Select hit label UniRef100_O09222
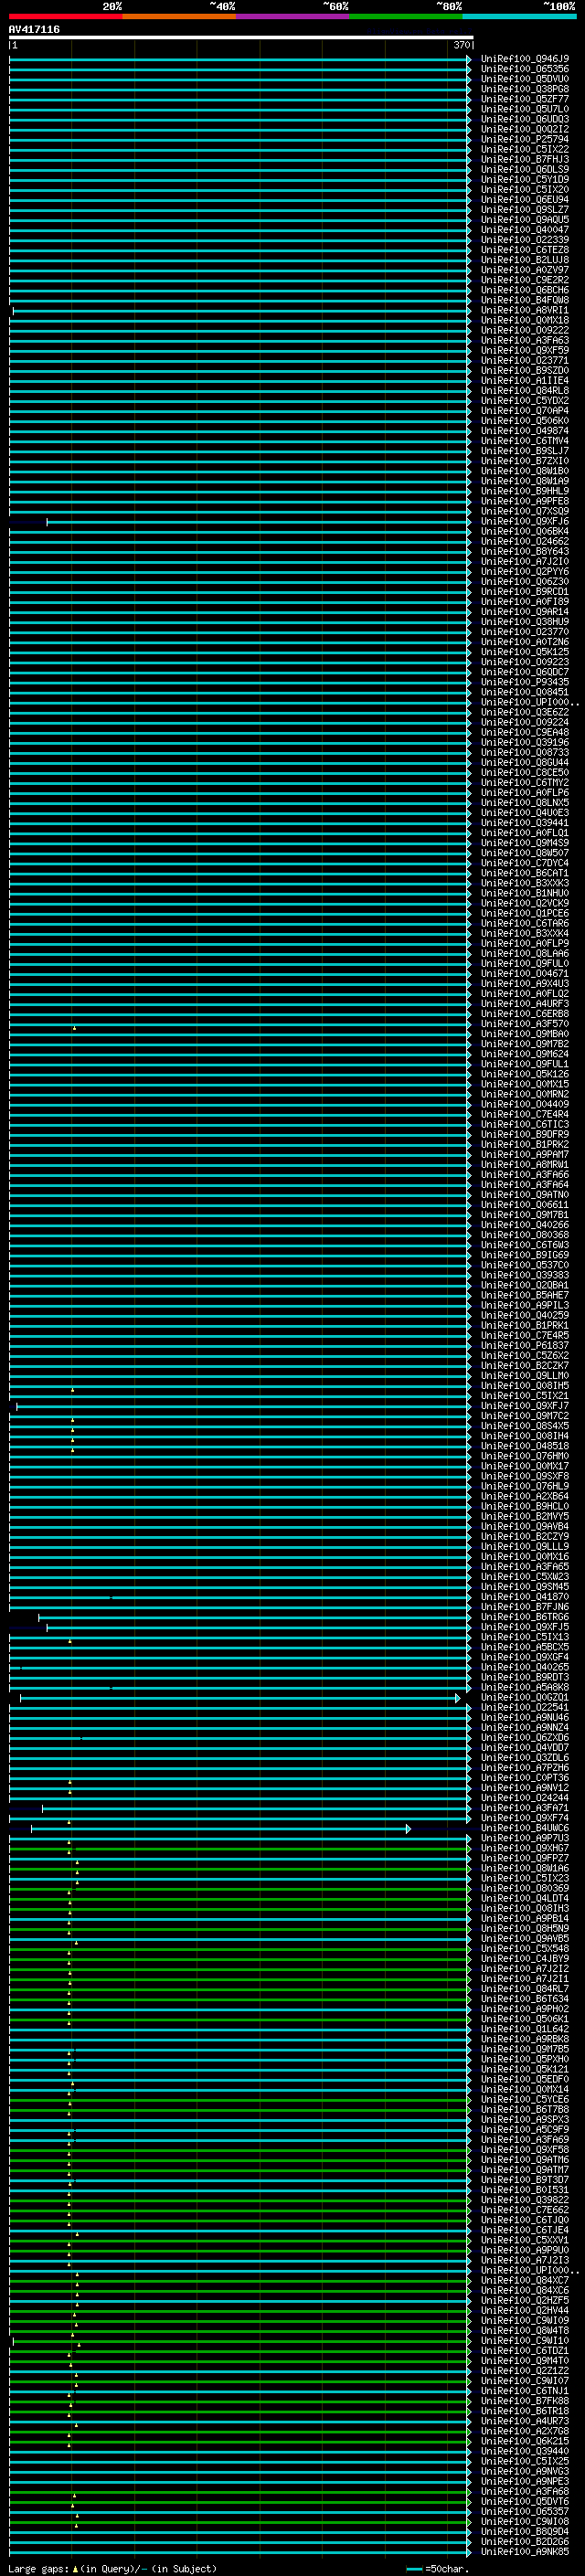Image resolution: width=585 pixels, height=2576 pixels. 524,330
